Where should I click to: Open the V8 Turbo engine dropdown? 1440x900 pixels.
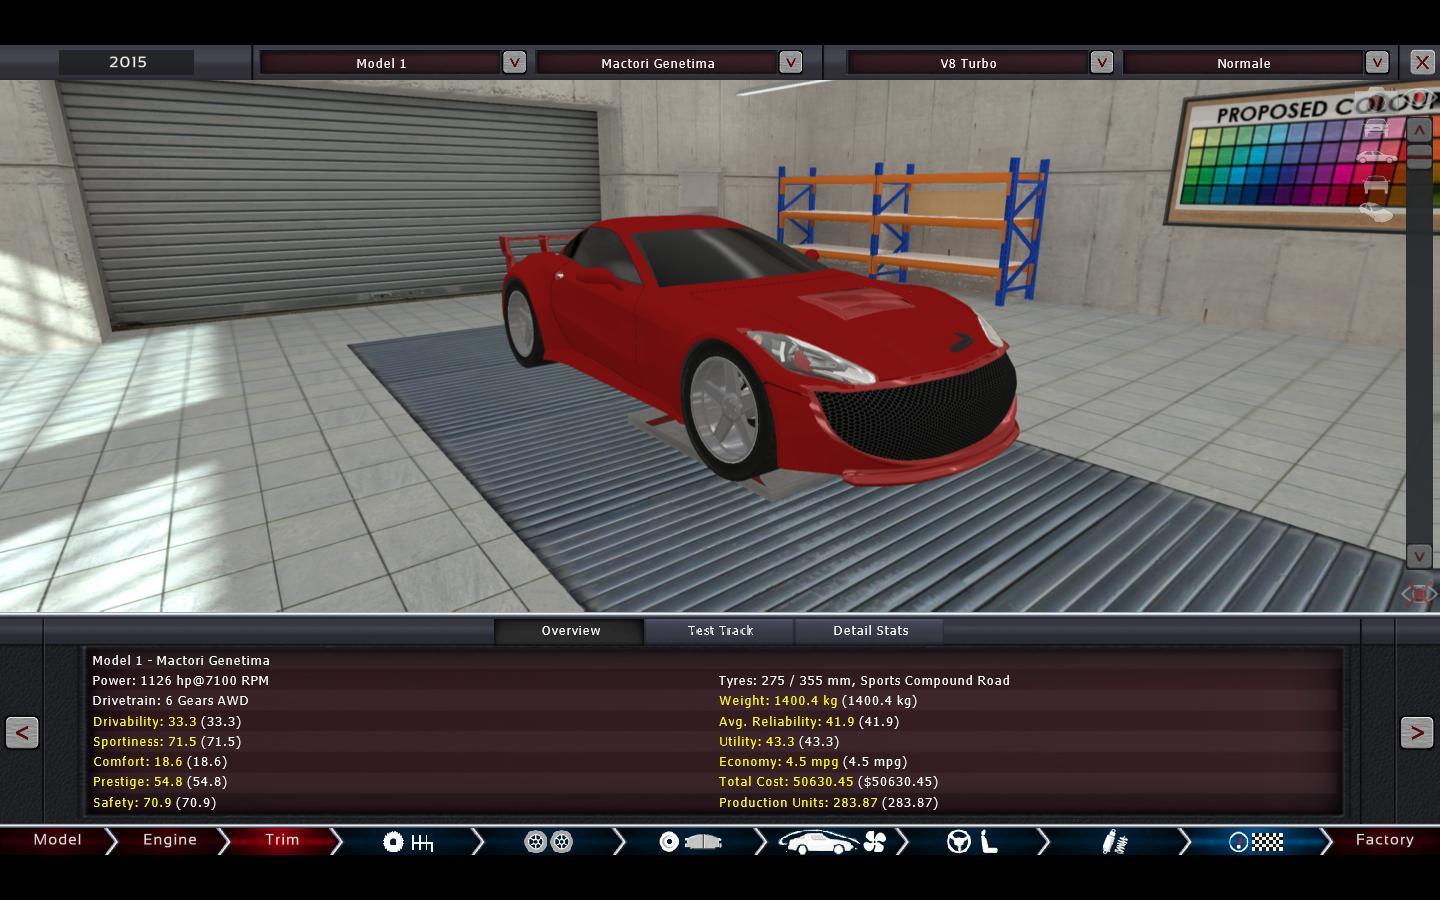[x=1101, y=62]
